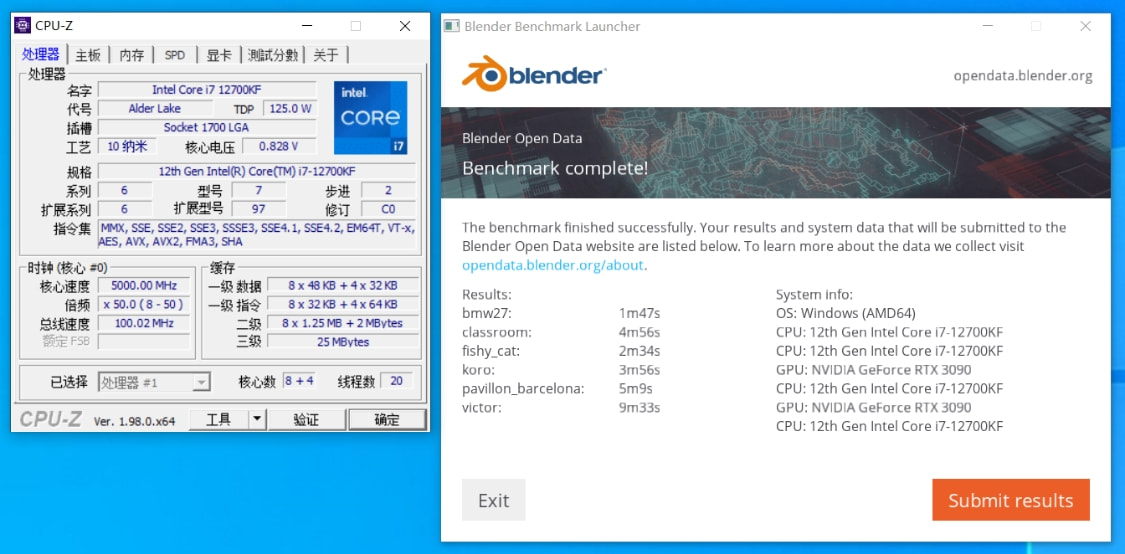Viewport: 1125px width, 554px height.
Task: Click the 验证 button
Action: pyautogui.click(x=306, y=420)
